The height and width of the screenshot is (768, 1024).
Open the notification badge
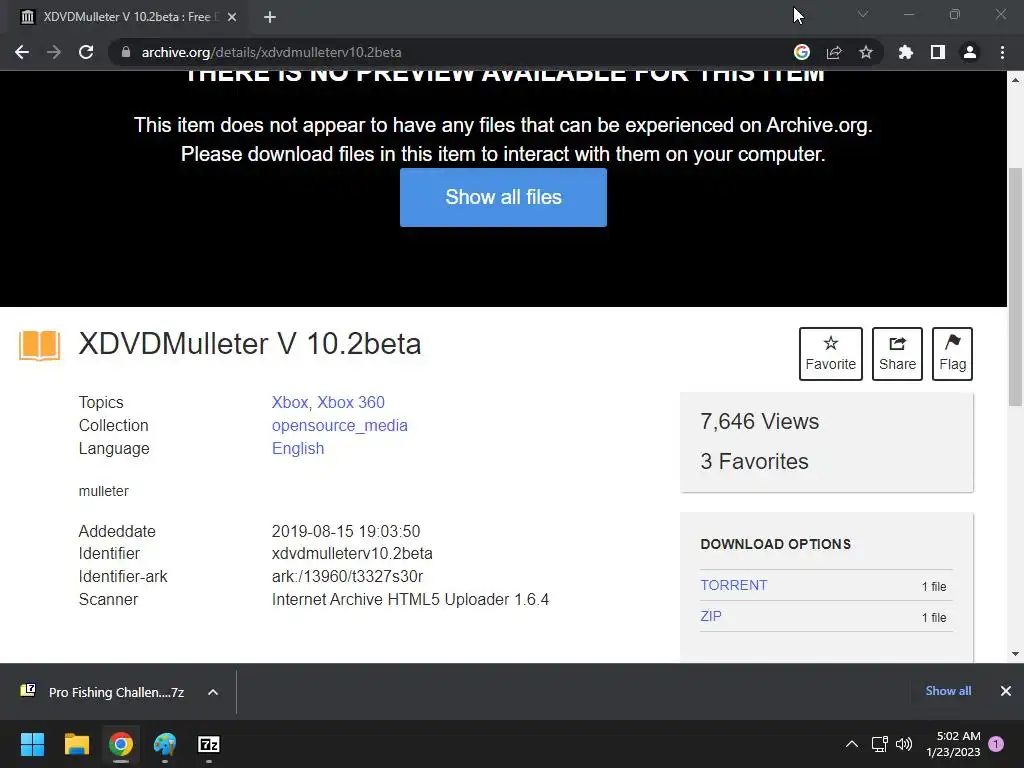[996, 744]
